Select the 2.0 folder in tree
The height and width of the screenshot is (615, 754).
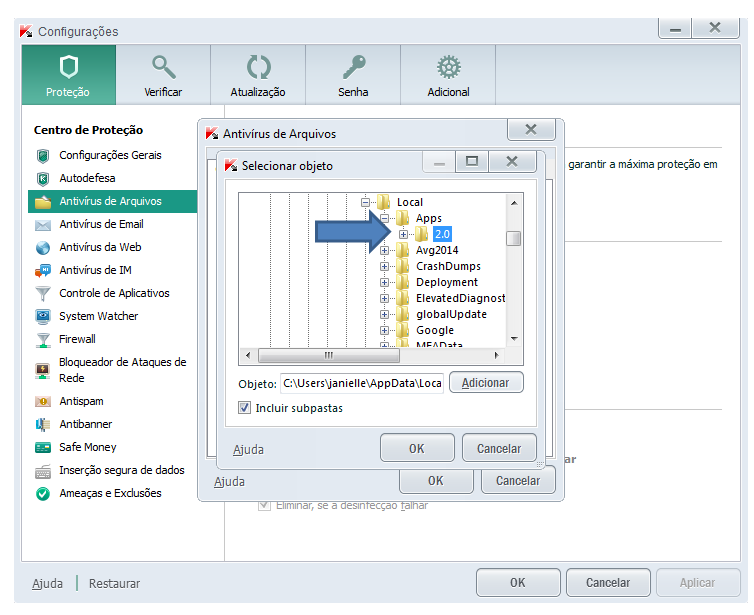pos(442,234)
